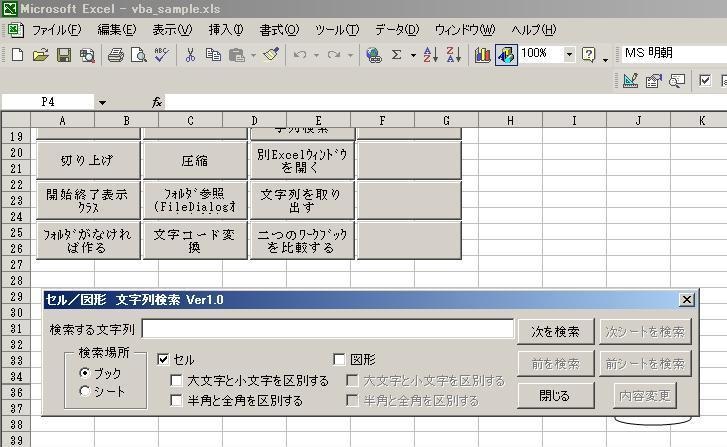Open the Chart Wizard icon
The image size is (727, 447).
483,55
